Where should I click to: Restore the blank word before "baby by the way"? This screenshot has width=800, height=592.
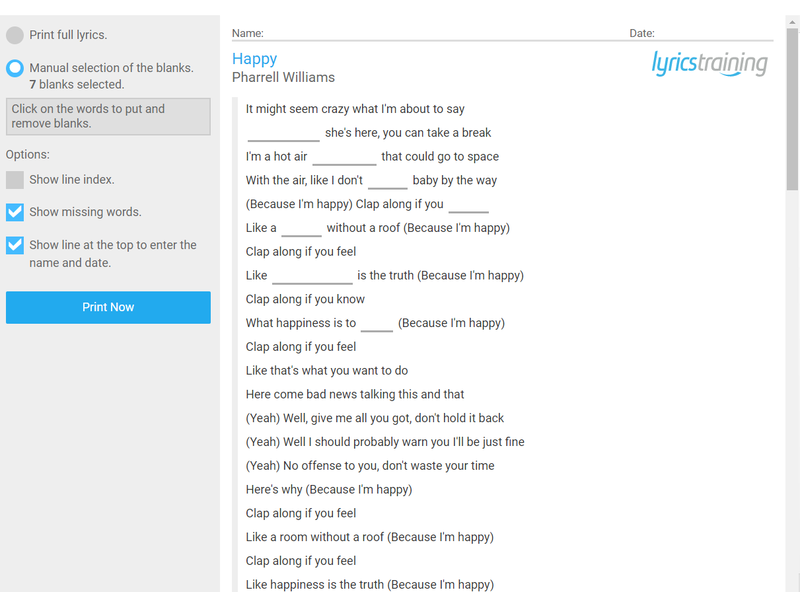(388, 181)
